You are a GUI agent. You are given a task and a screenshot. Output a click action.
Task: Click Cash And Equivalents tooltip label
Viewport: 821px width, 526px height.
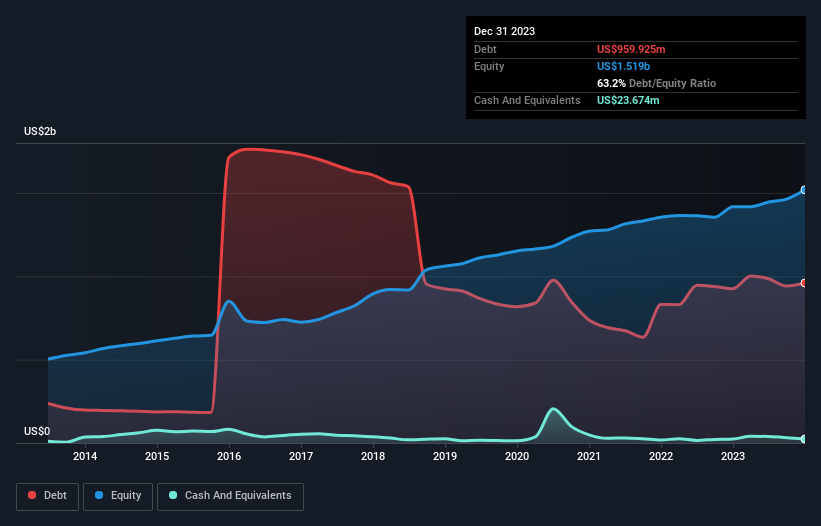pos(527,100)
